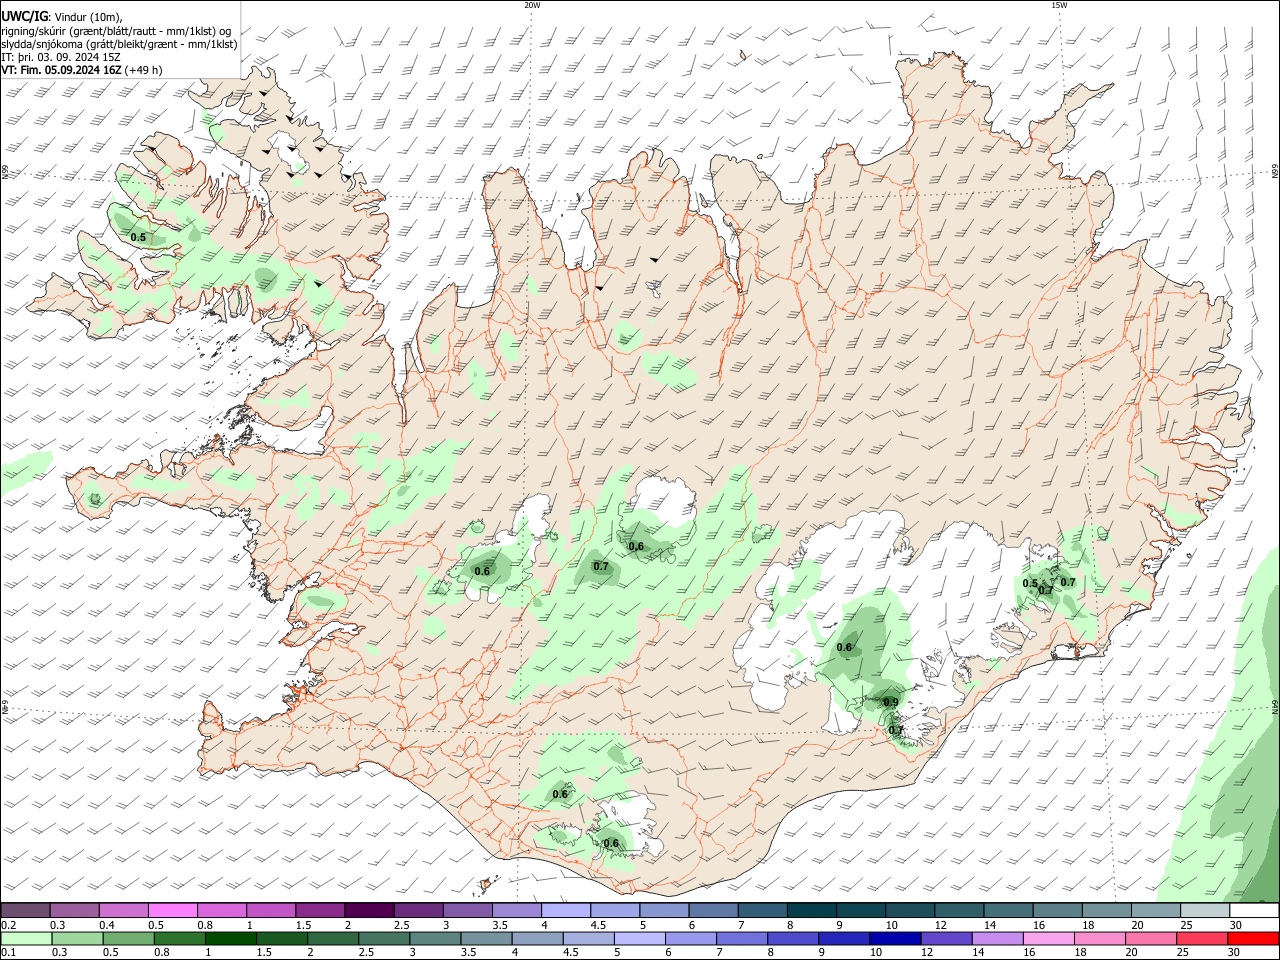The height and width of the screenshot is (960, 1280).
Task: Click the 0.5 precipitation value over the Westfjords
Action: pyautogui.click(x=139, y=238)
